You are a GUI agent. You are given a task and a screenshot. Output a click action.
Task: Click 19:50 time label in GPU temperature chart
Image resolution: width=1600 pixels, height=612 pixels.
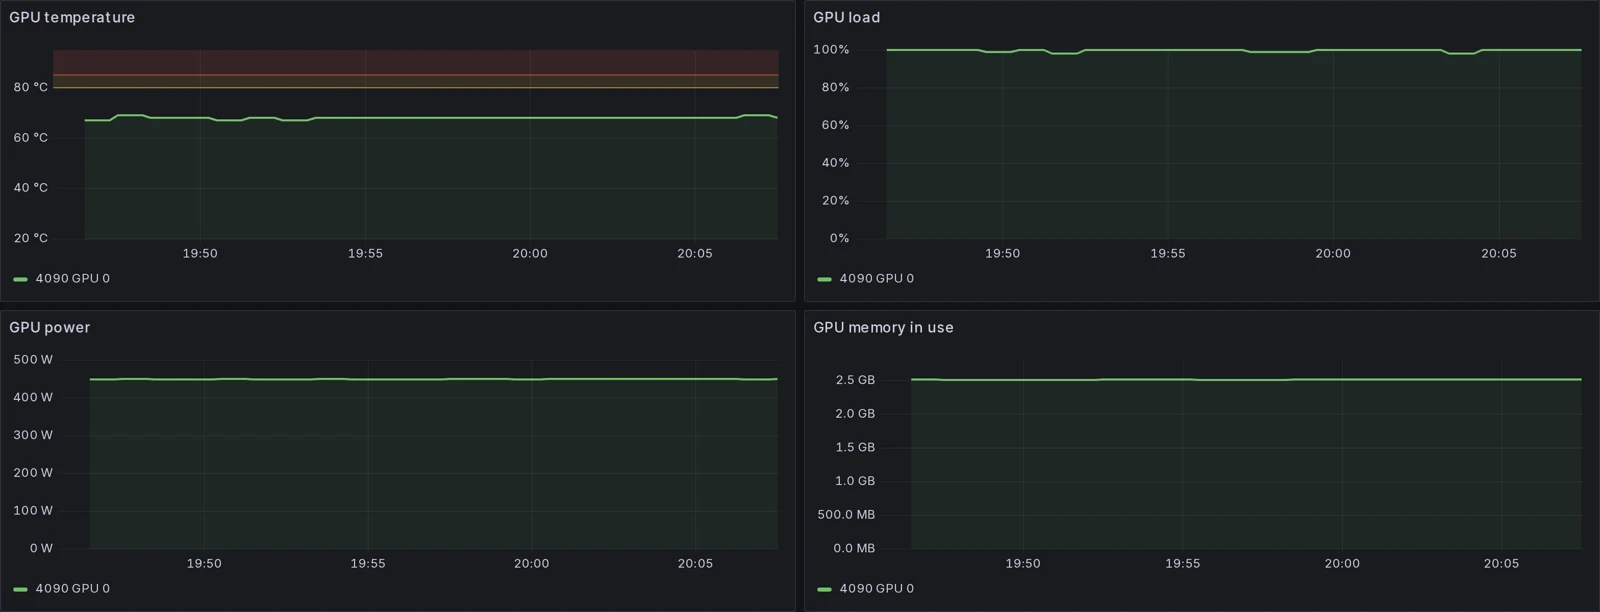point(200,254)
